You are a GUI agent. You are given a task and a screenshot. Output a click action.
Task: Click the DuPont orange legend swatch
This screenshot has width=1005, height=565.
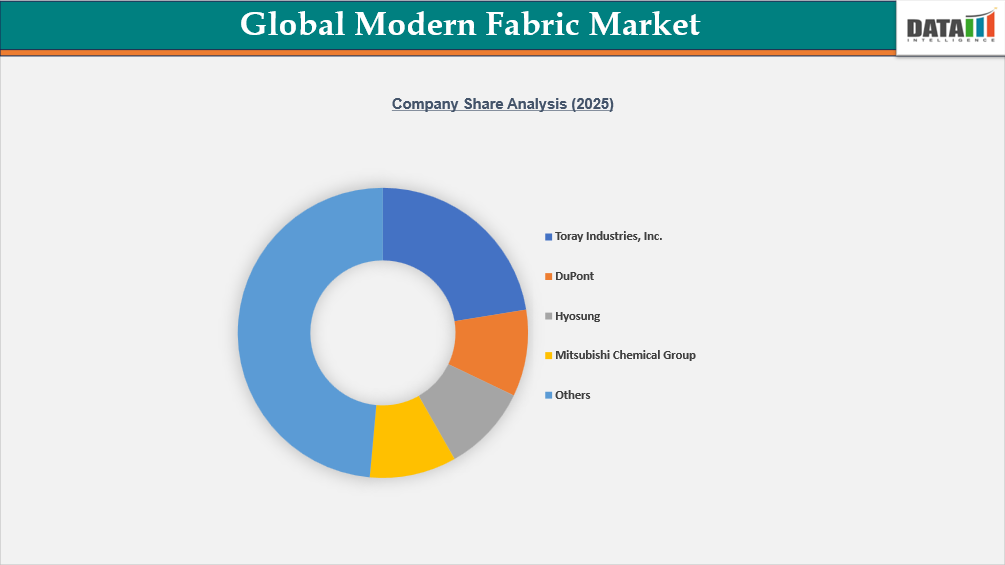tap(549, 277)
